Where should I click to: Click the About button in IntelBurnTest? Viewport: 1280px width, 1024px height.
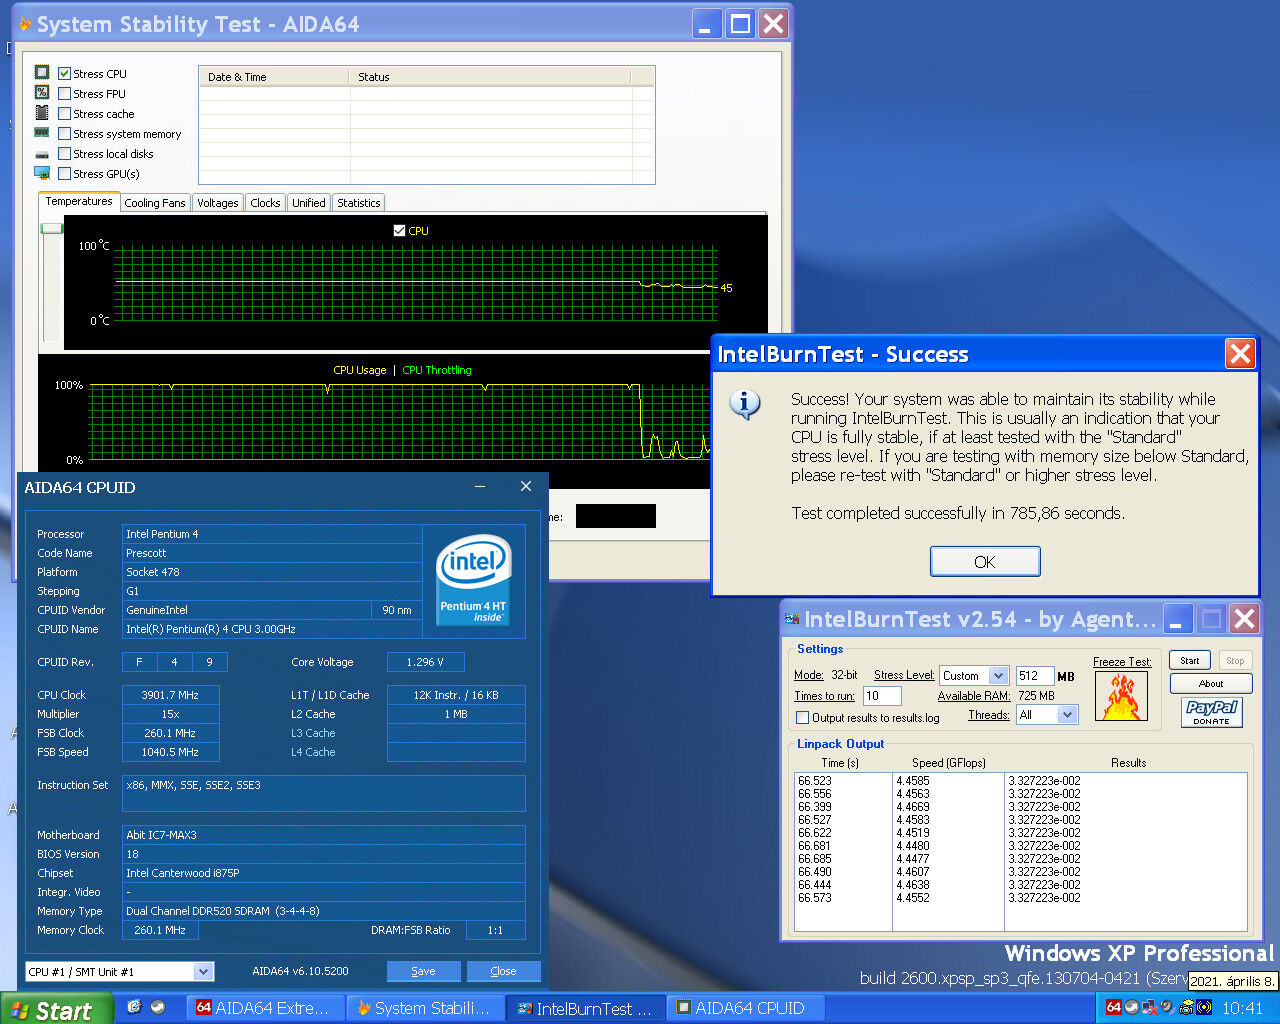1211,684
